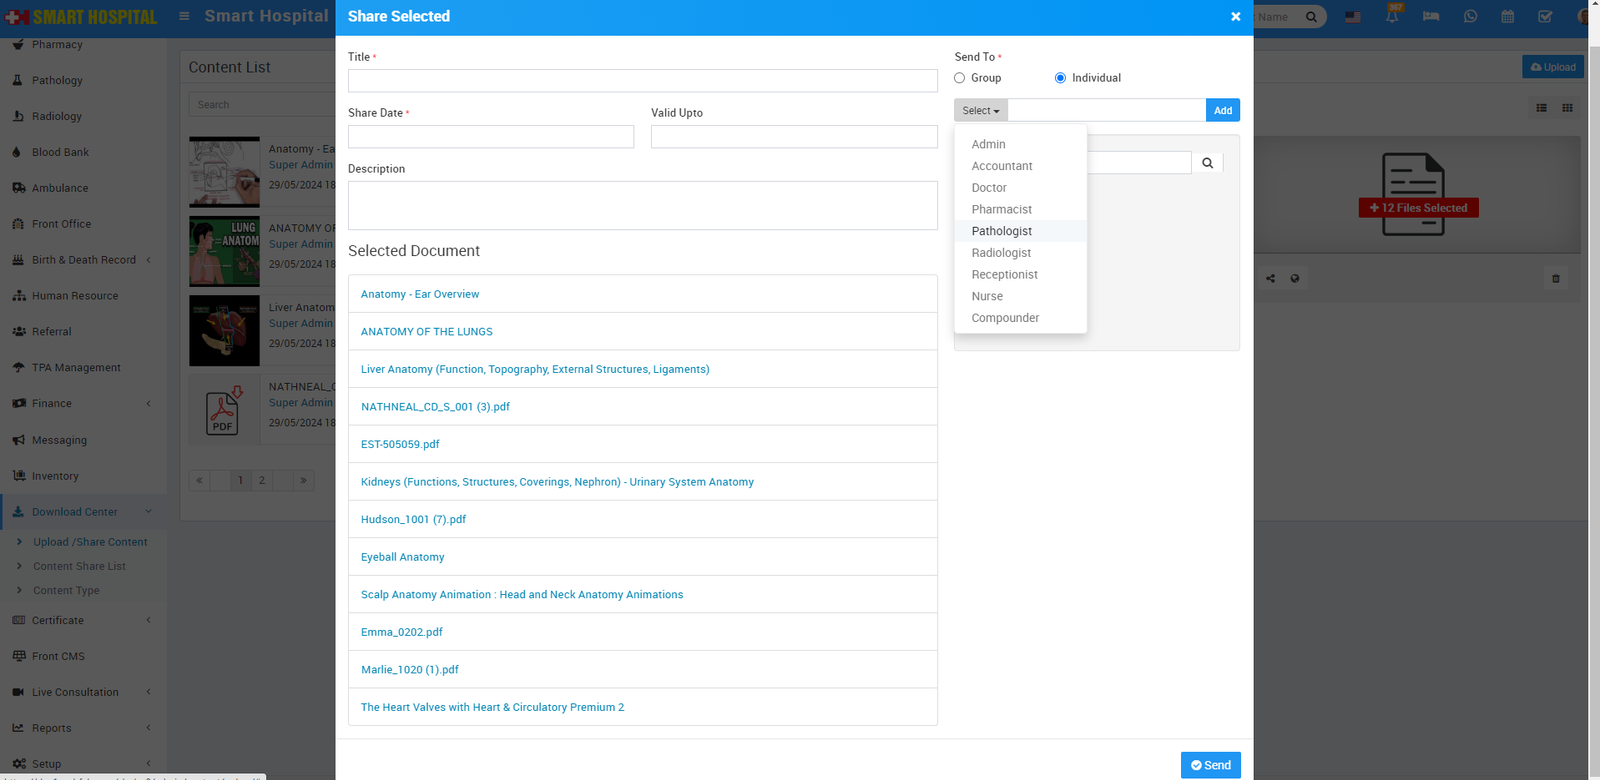1600x780 pixels.
Task: Pick Nurse in the role dropdown
Action: [x=987, y=296]
